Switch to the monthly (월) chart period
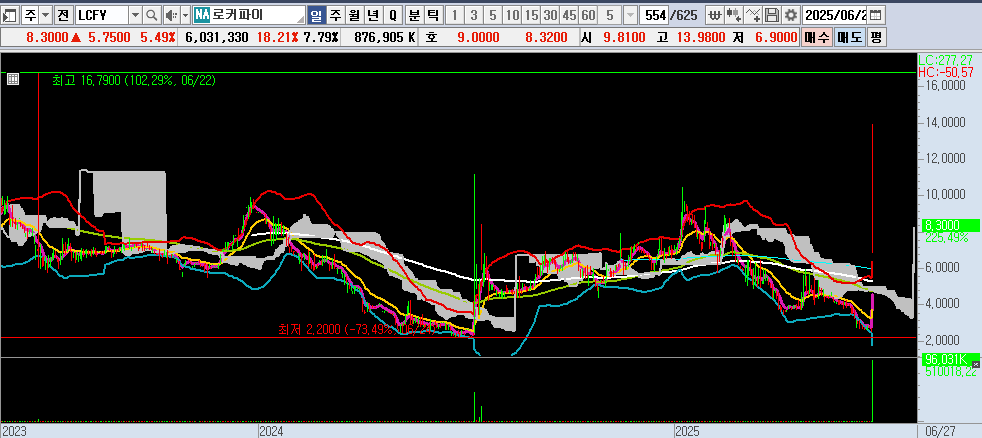Image resolution: width=982 pixels, height=438 pixels. [354, 14]
